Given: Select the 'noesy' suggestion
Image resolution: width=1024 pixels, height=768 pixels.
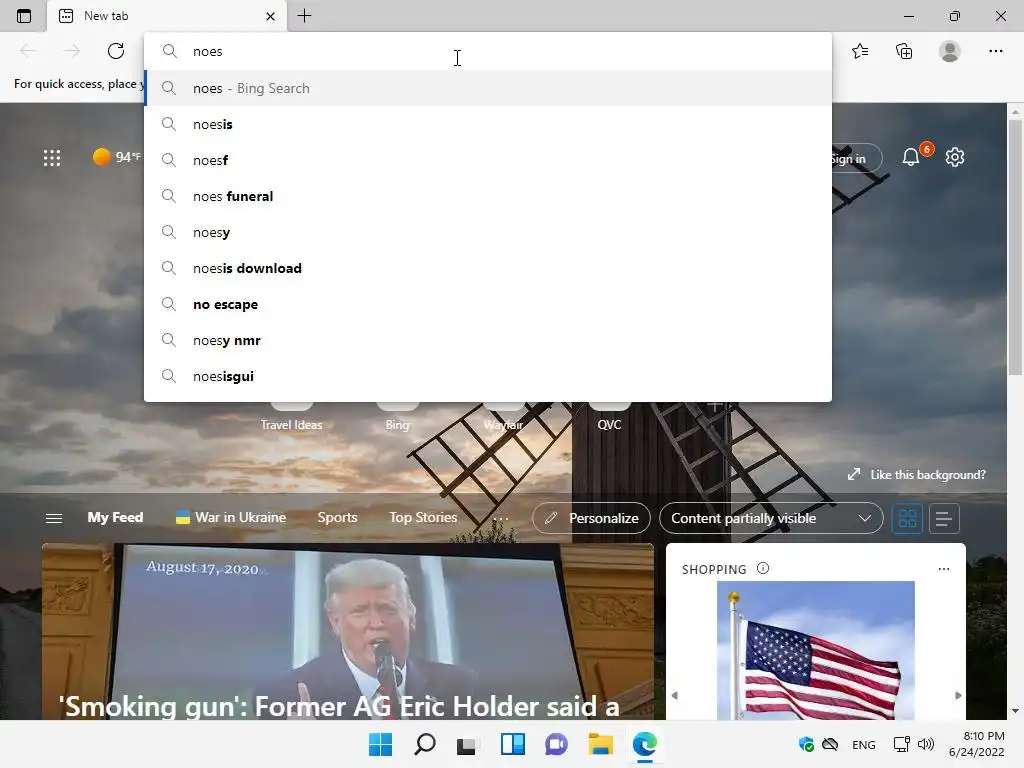Looking at the screenshot, I should click(488, 232).
